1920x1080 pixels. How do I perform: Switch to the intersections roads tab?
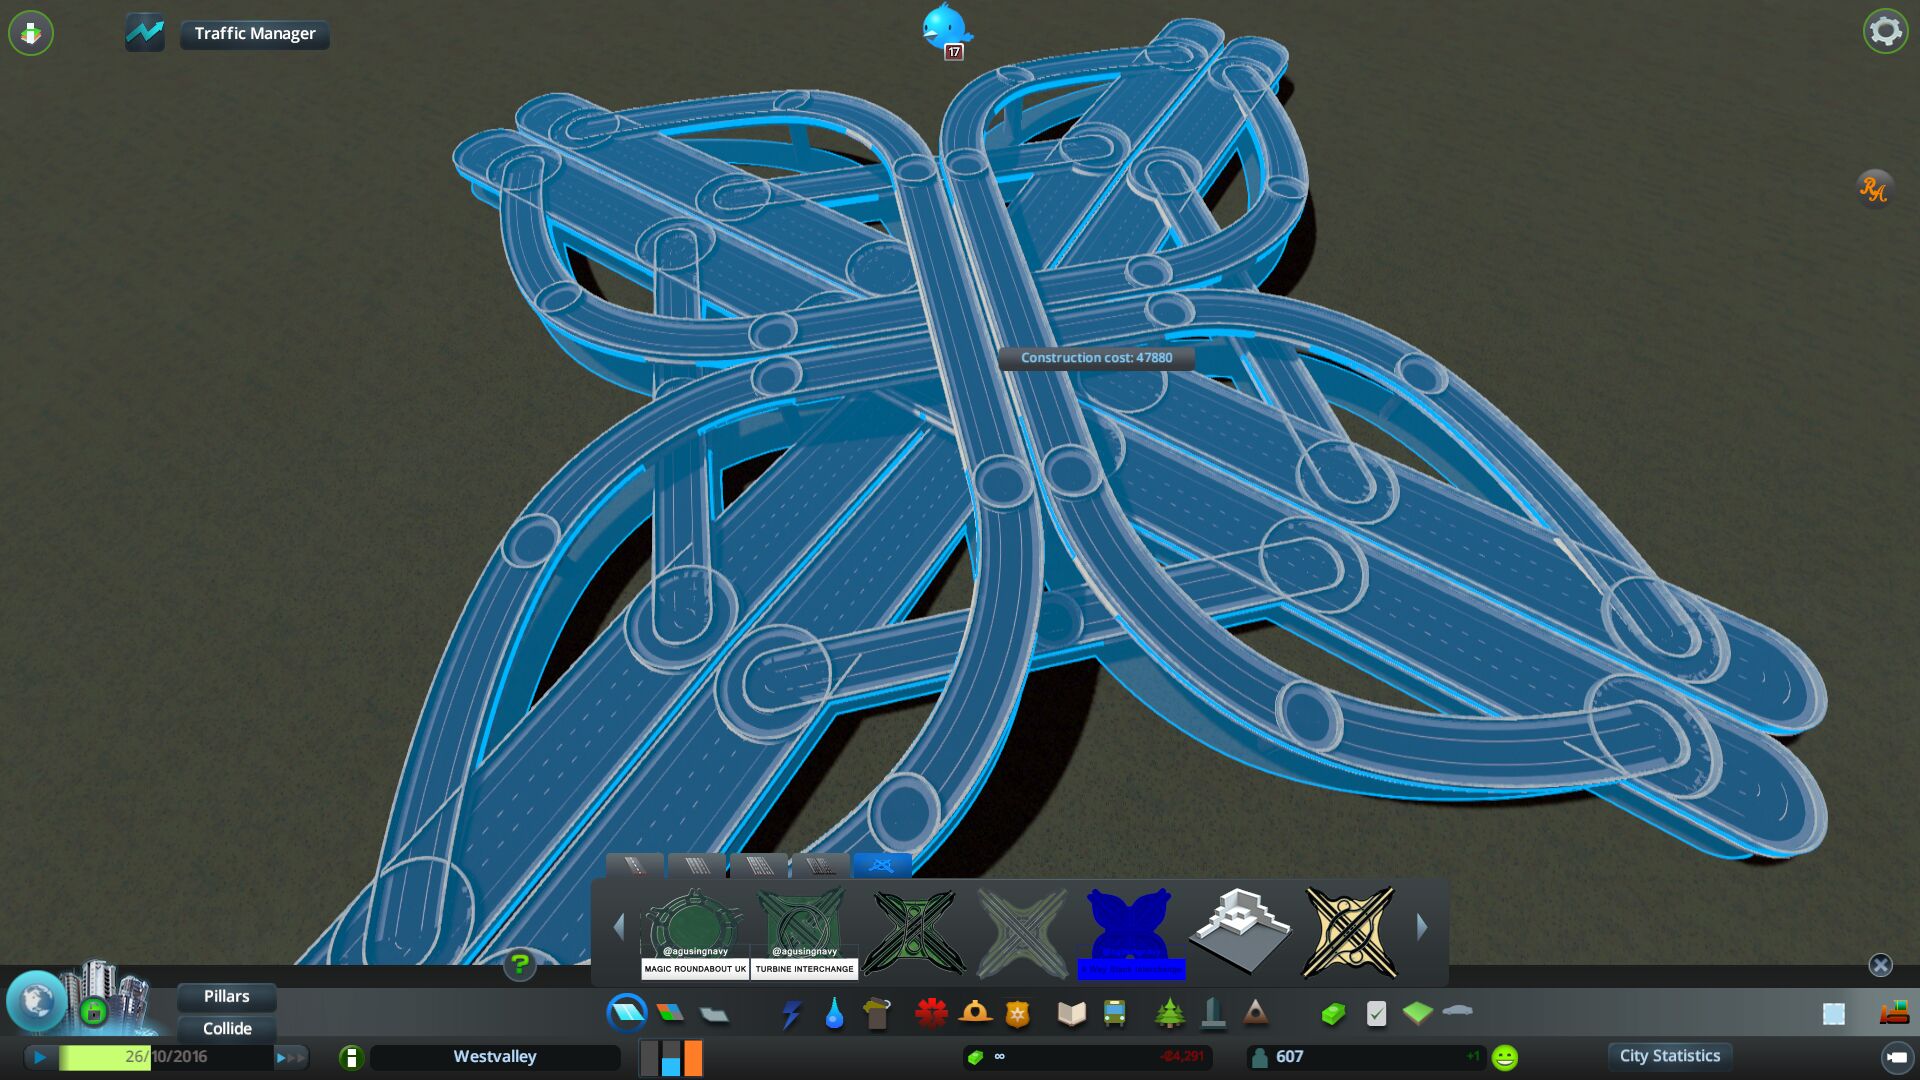click(881, 865)
